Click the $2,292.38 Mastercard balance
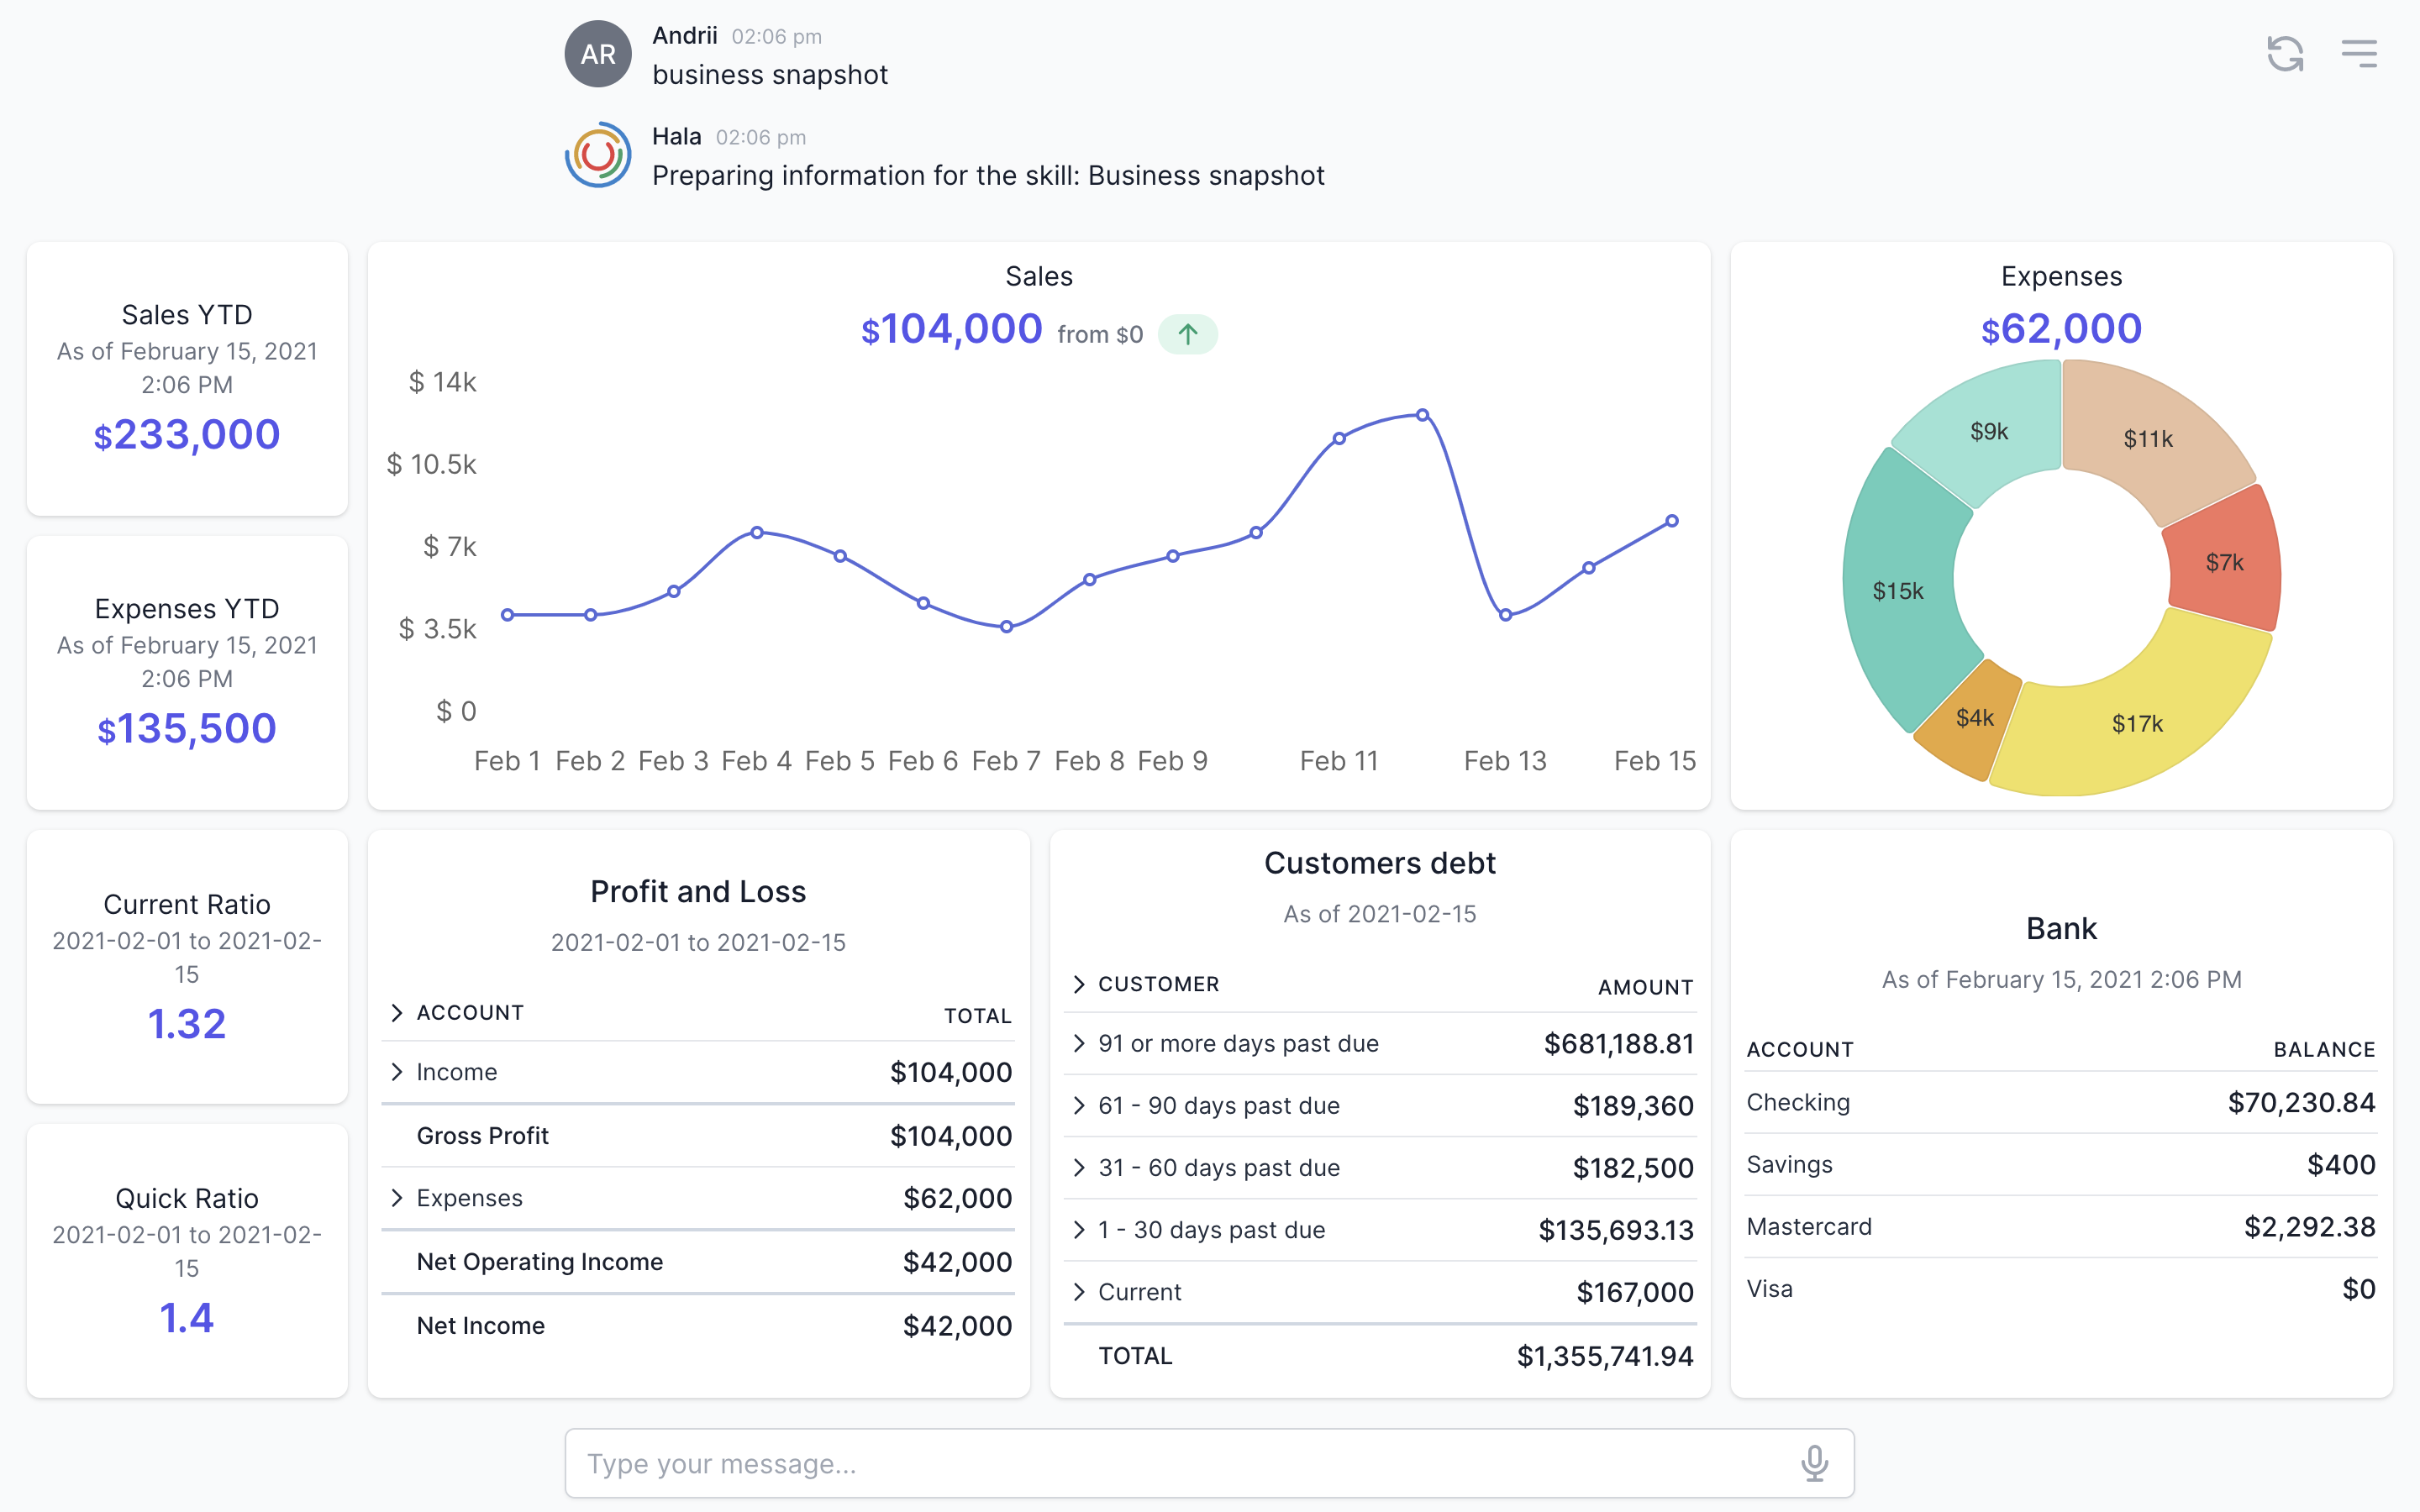Image resolution: width=2420 pixels, height=1512 pixels. (2309, 1227)
